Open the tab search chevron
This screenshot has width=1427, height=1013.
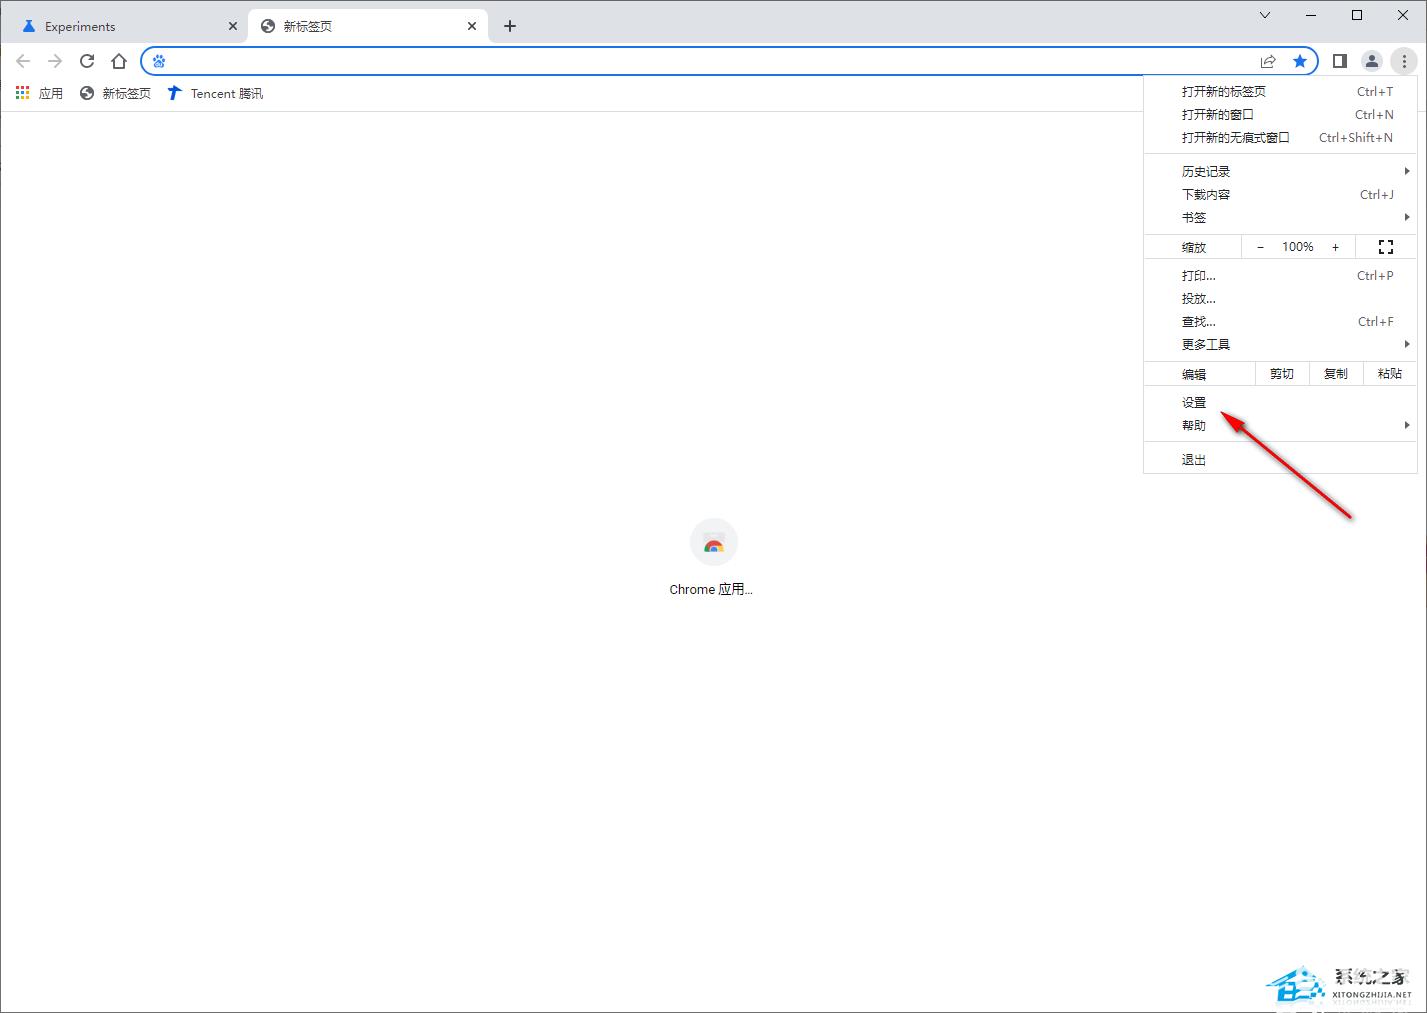tap(1265, 15)
